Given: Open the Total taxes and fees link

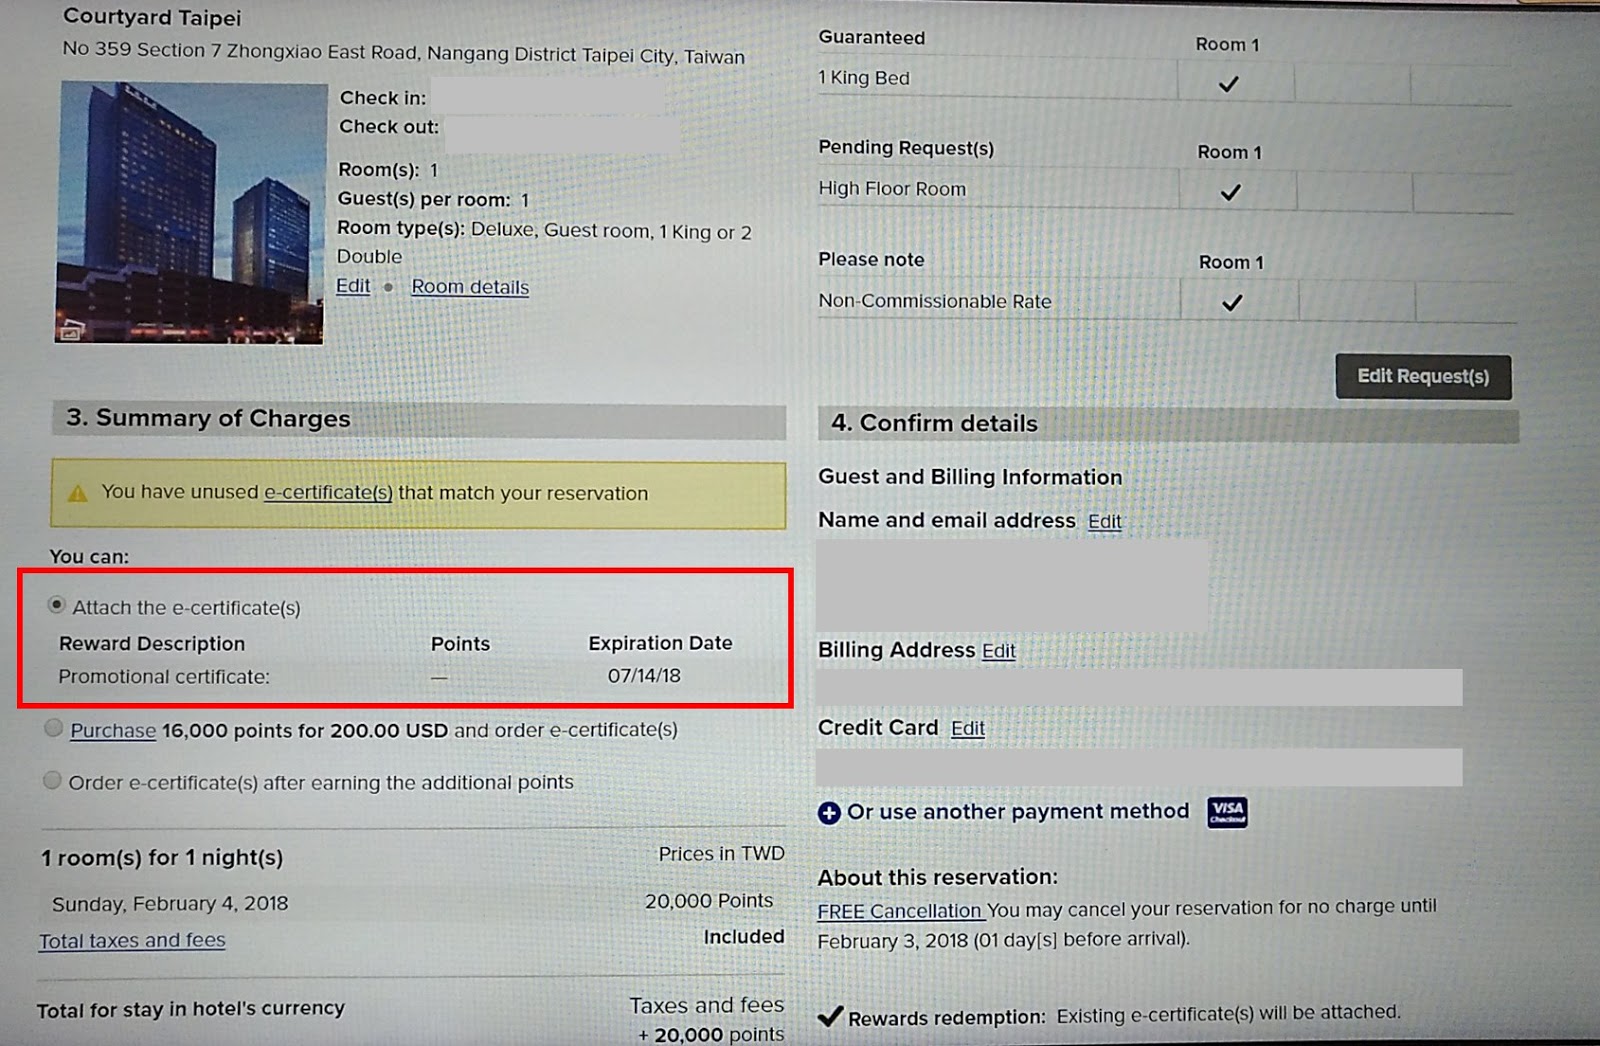Looking at the screenshot, I should [132, 940].
